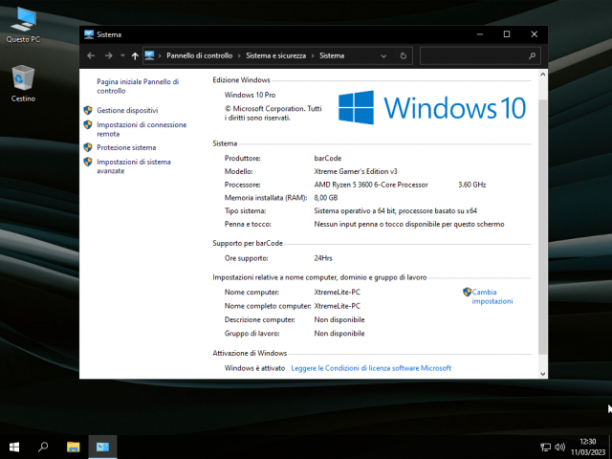This screenshot has height=459, width=612.
Task: Open Impostazioni di connessione remota
Action: (142, 129)
